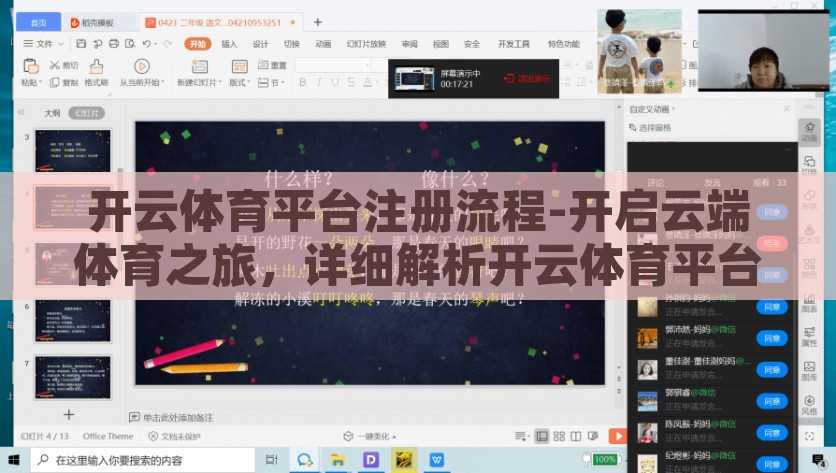Open the 粘贴 dropdown arrow
The height and width of the screenshot is (473, 836).
40,83
